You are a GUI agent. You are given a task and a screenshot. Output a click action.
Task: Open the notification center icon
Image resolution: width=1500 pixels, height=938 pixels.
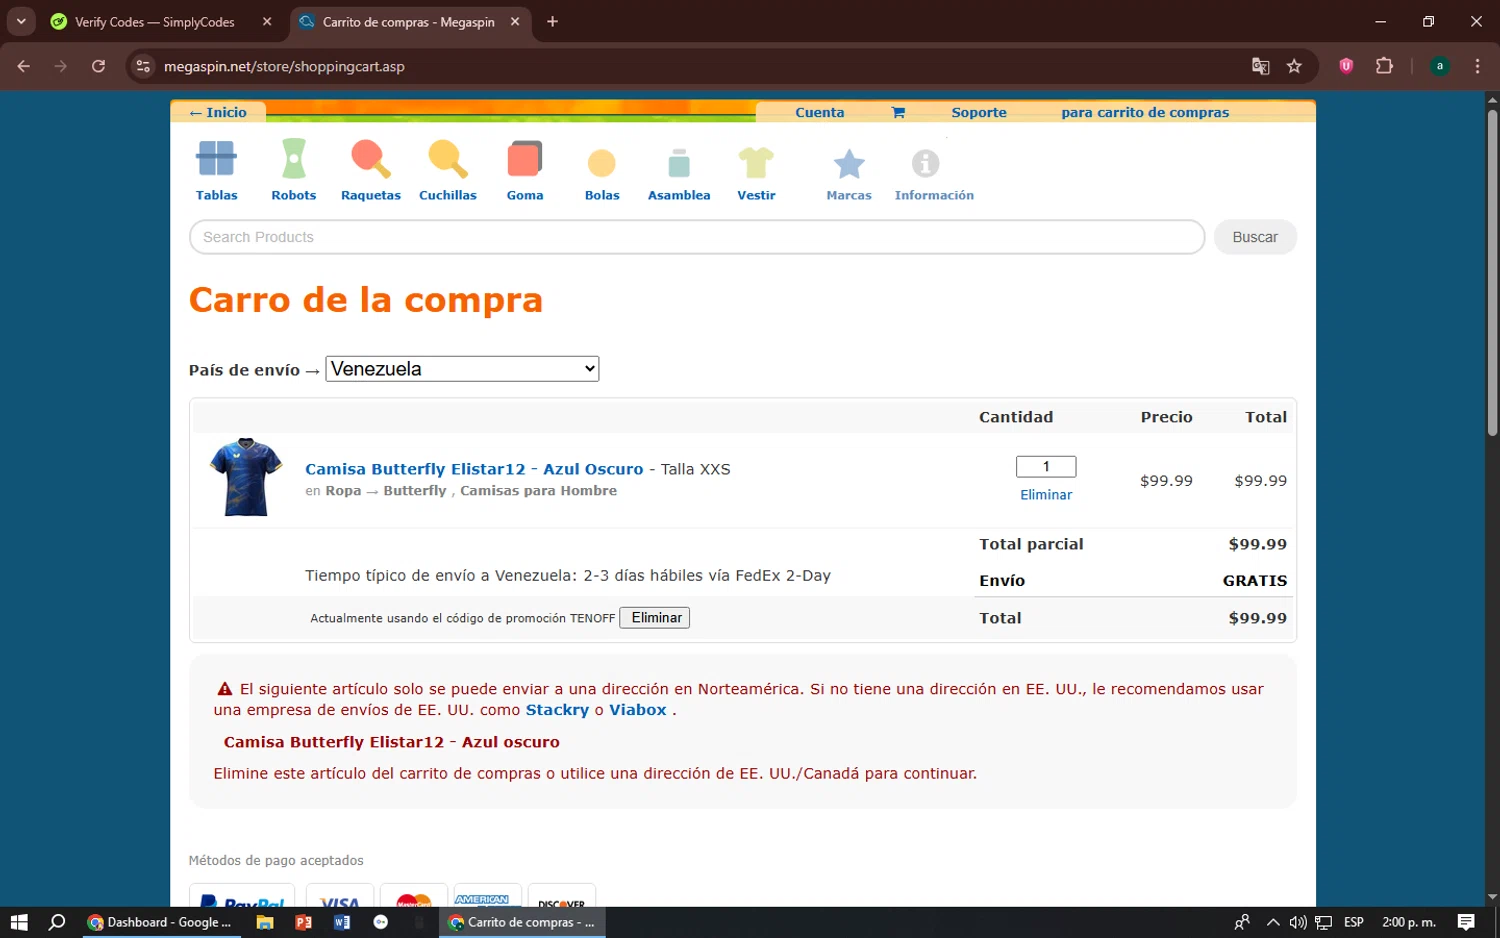point(1466,922)
